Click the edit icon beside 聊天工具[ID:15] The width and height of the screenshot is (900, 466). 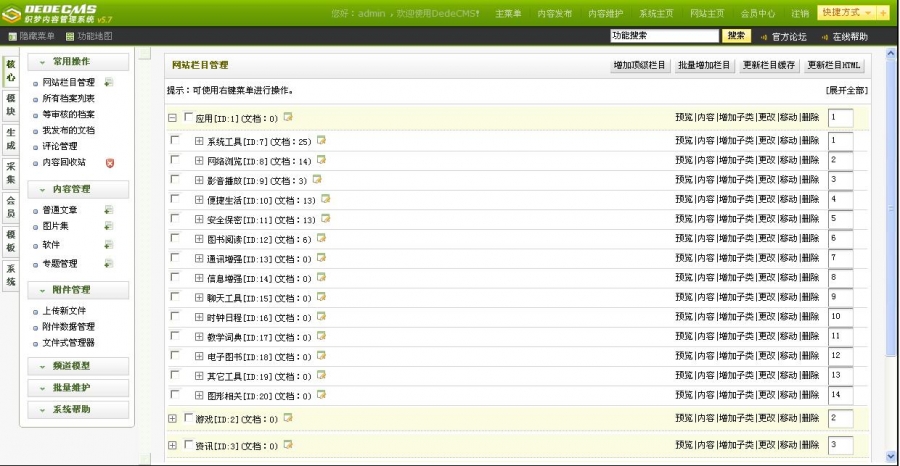pos(321,297)
